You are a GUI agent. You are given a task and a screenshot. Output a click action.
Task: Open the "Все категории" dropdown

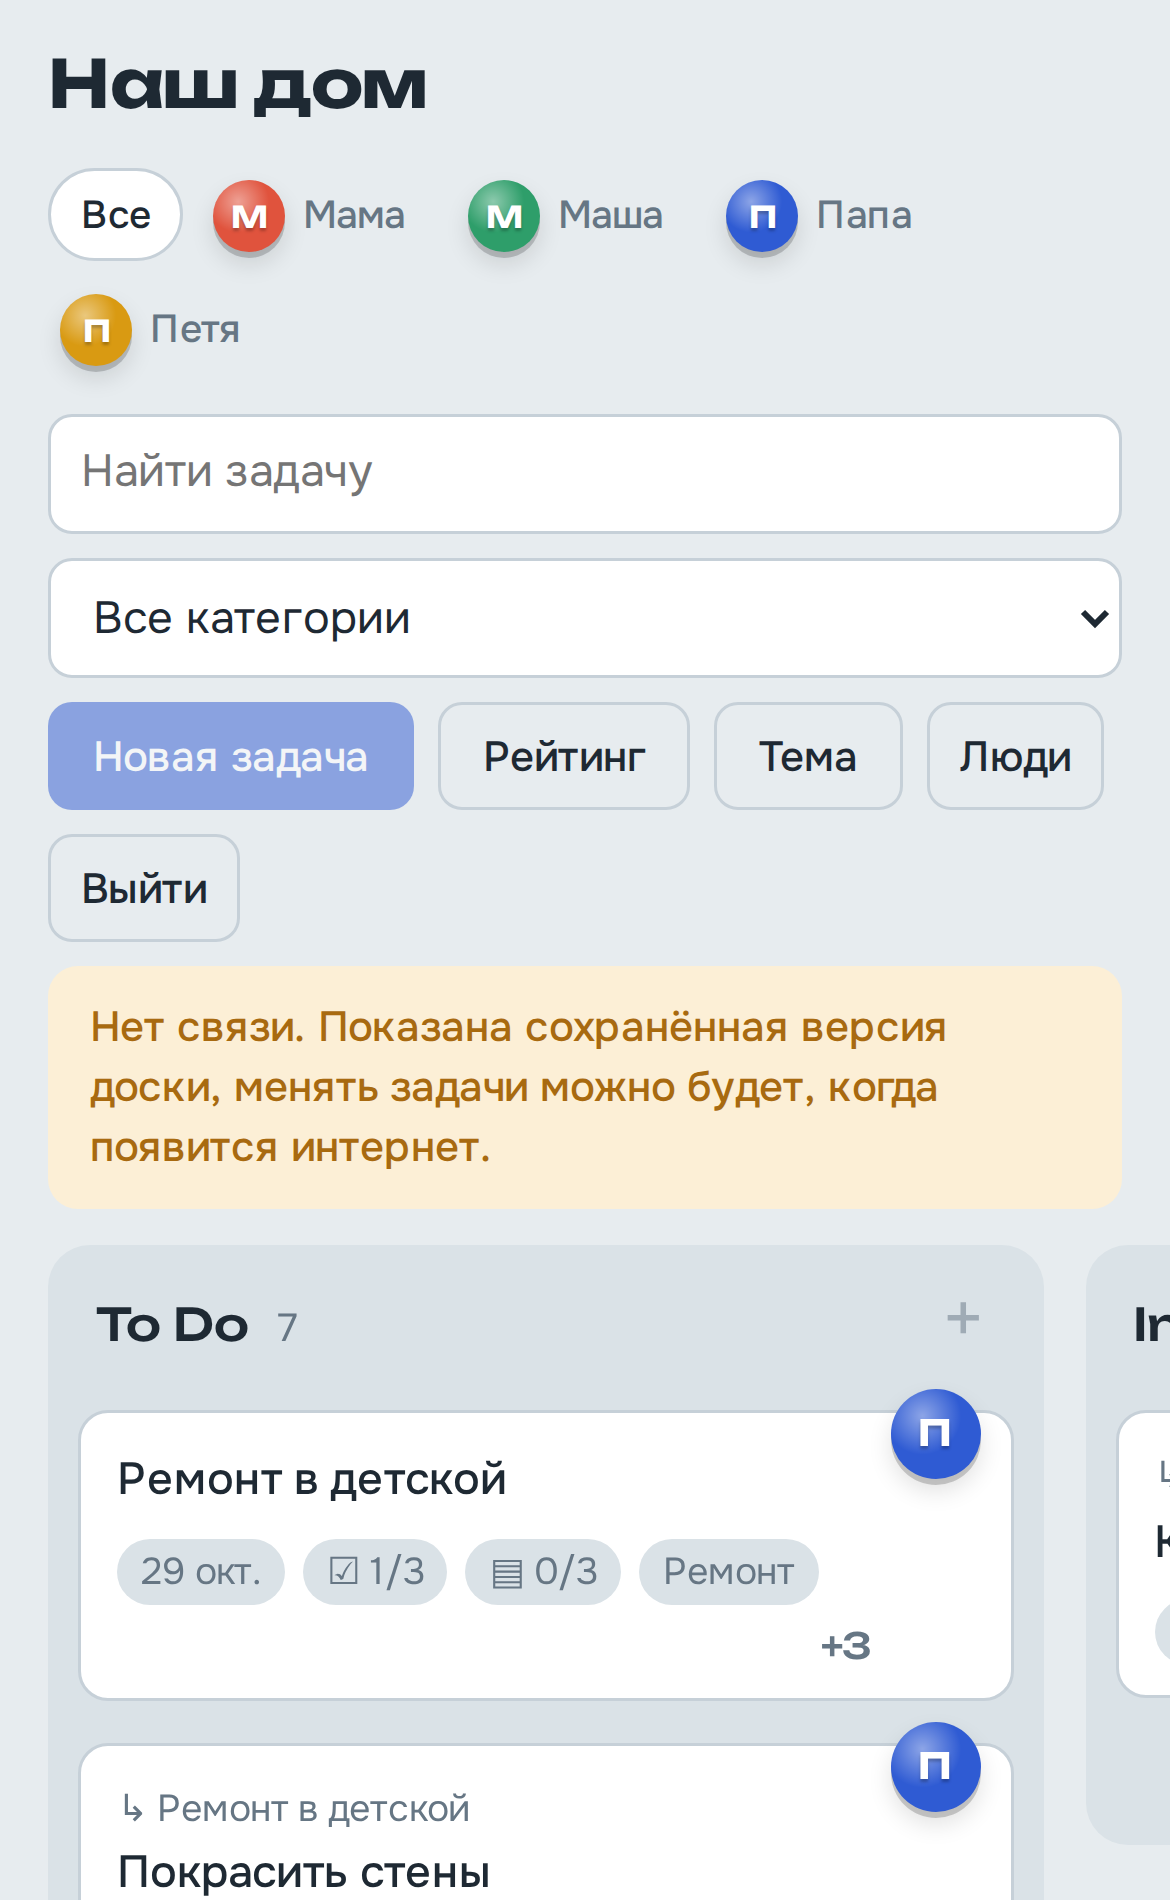click(585, 618)
